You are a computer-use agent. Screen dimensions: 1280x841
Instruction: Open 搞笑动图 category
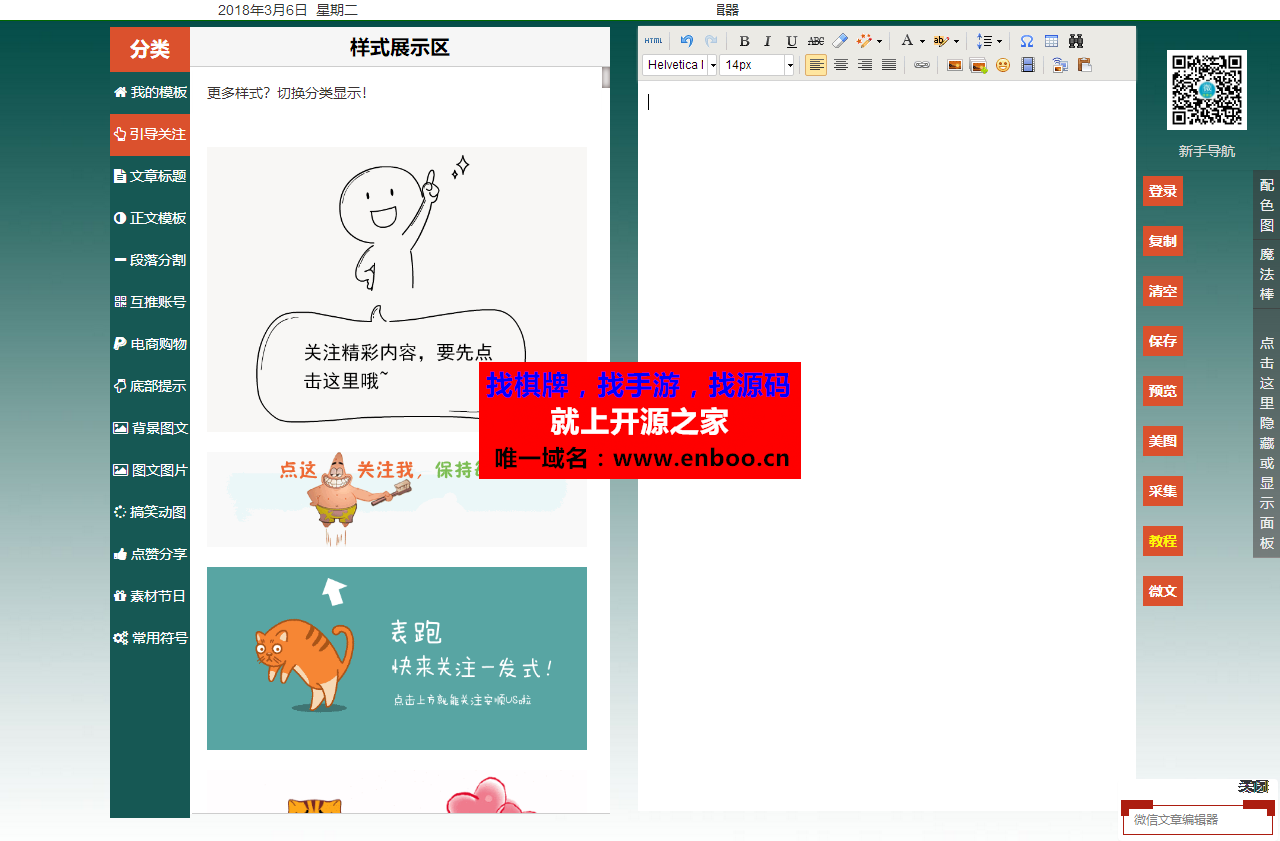pos(150,512)
